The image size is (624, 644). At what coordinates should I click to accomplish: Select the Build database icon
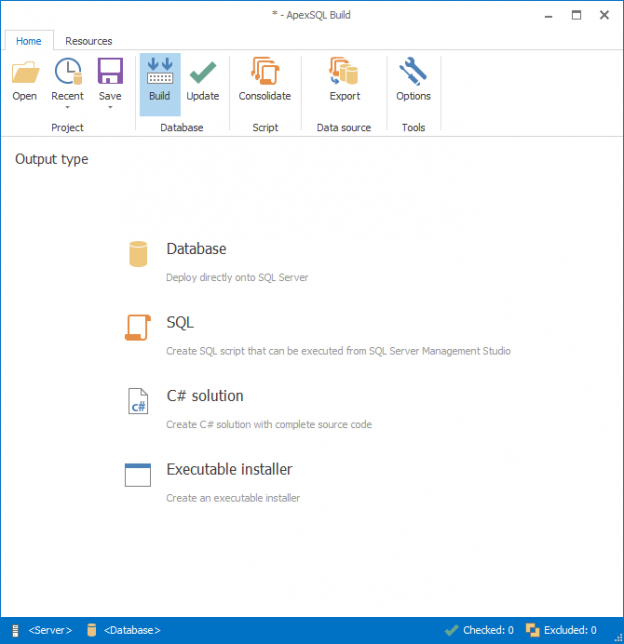click(160, 71)
